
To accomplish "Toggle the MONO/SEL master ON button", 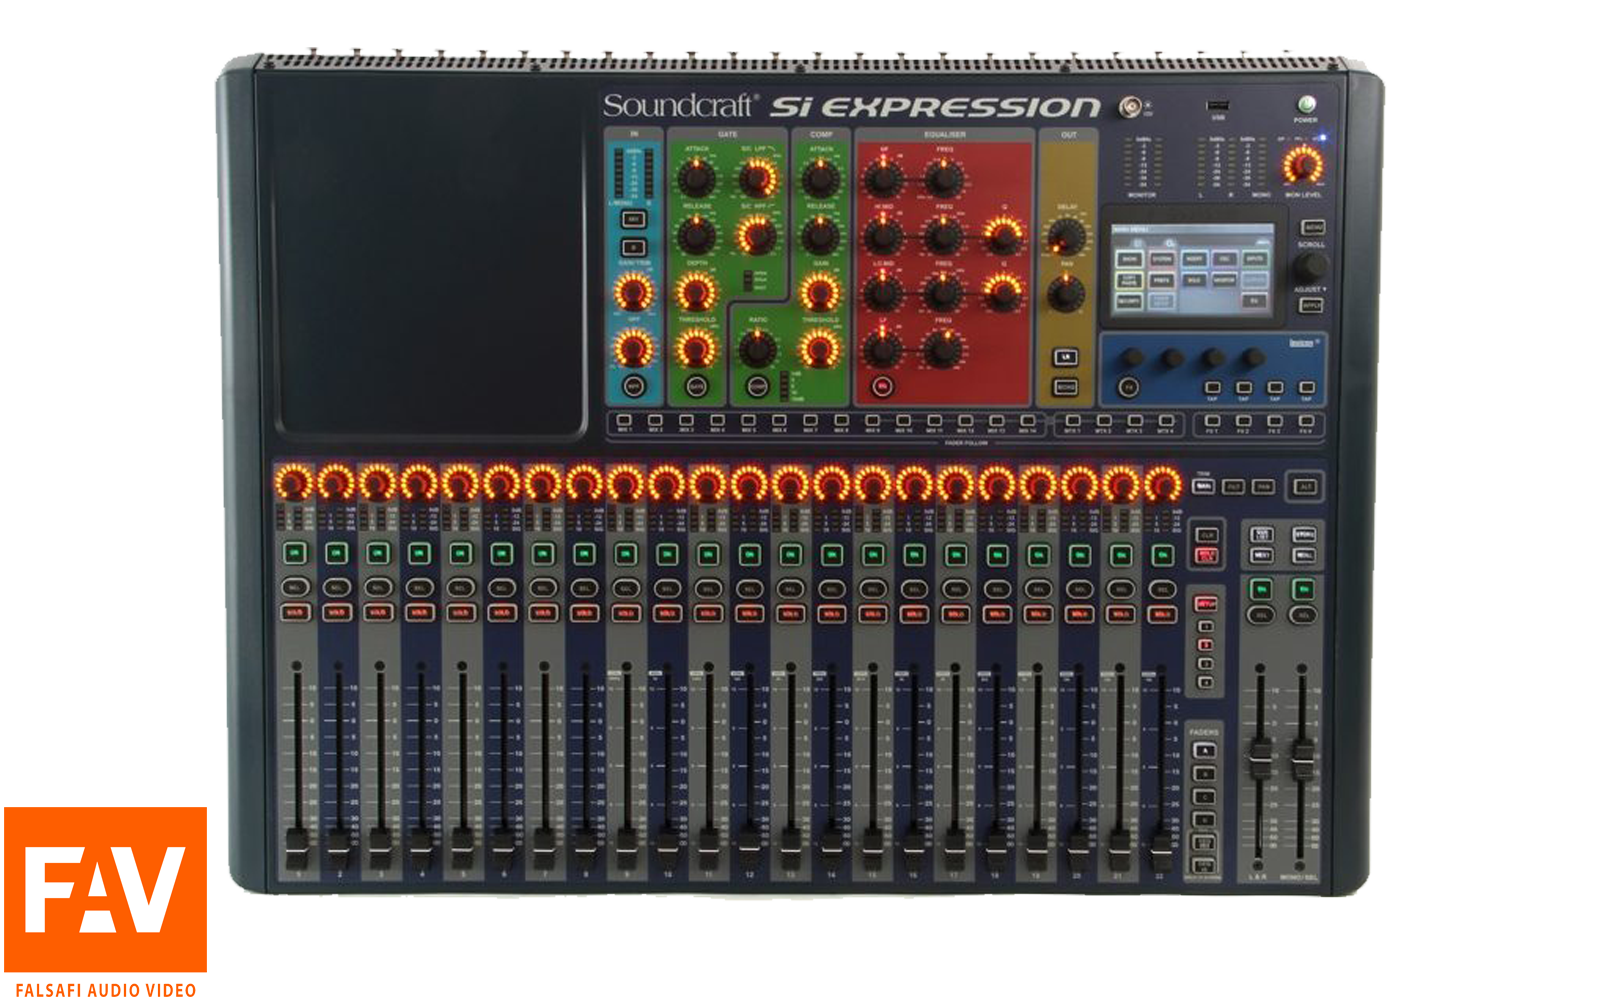I will click(1303, 589).
